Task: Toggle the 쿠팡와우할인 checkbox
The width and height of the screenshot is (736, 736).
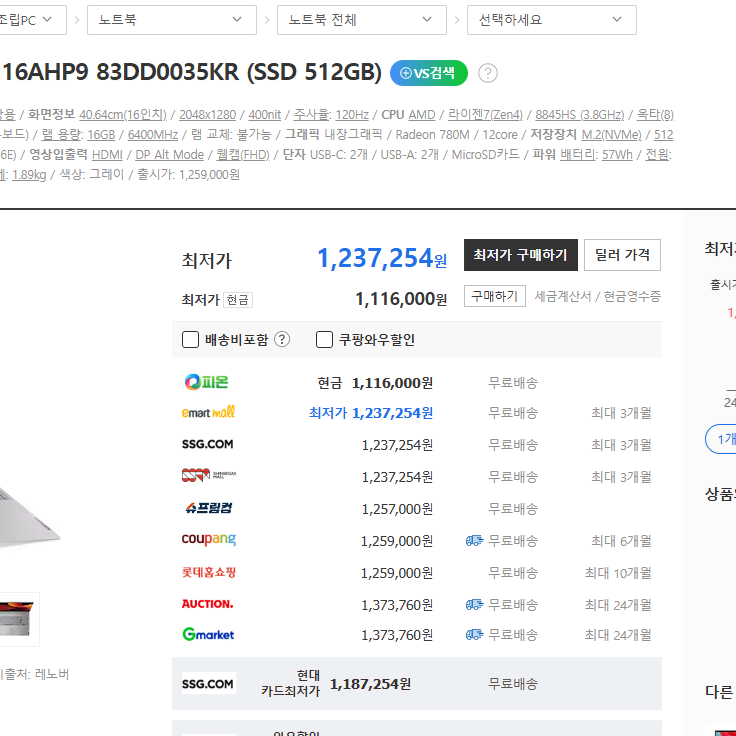Action: click(x=324, y=339)
